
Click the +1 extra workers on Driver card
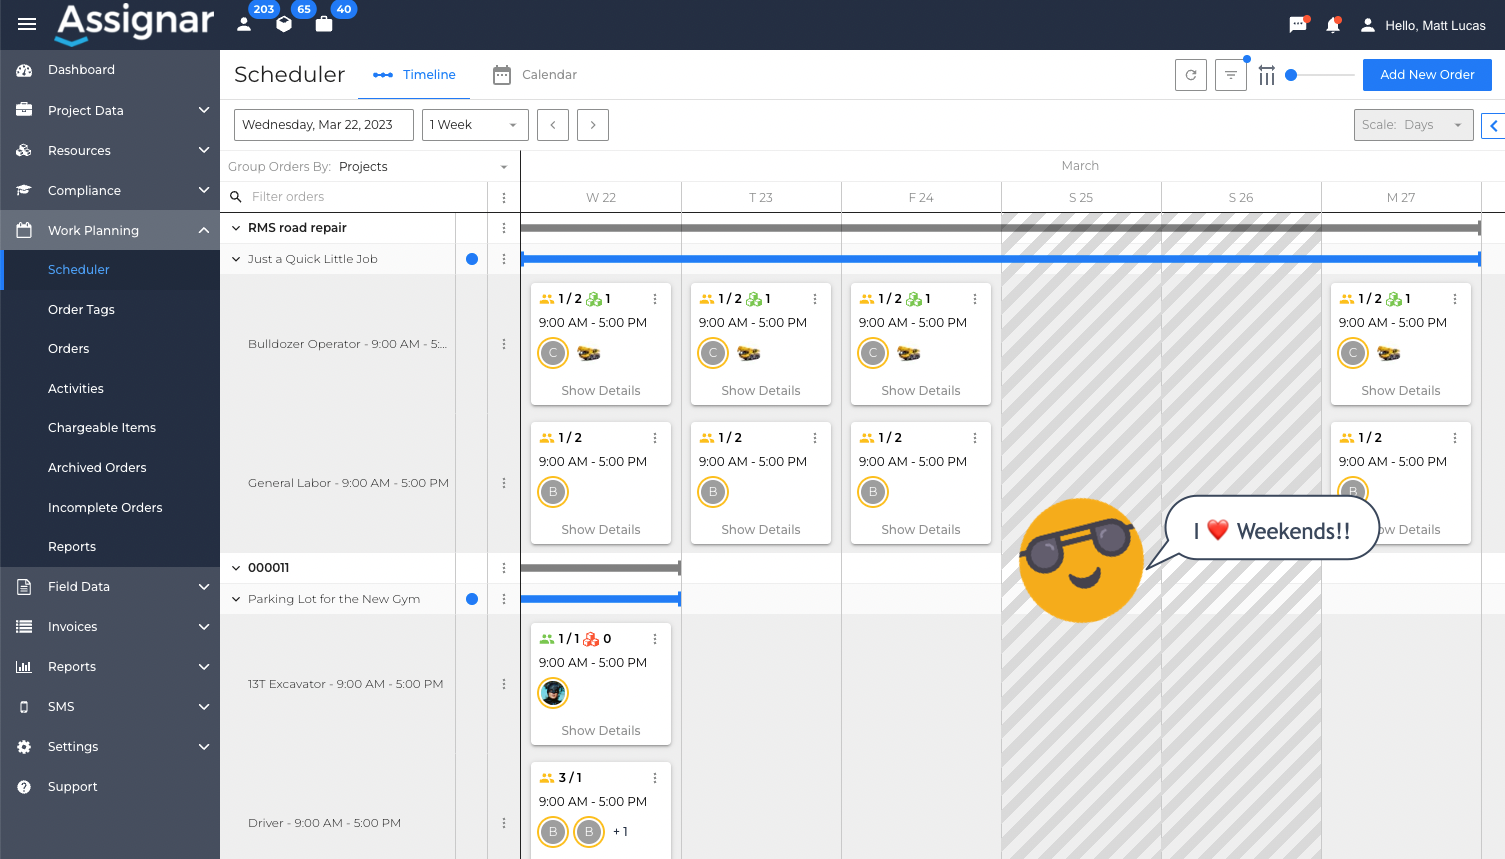(x=621, y=832)
